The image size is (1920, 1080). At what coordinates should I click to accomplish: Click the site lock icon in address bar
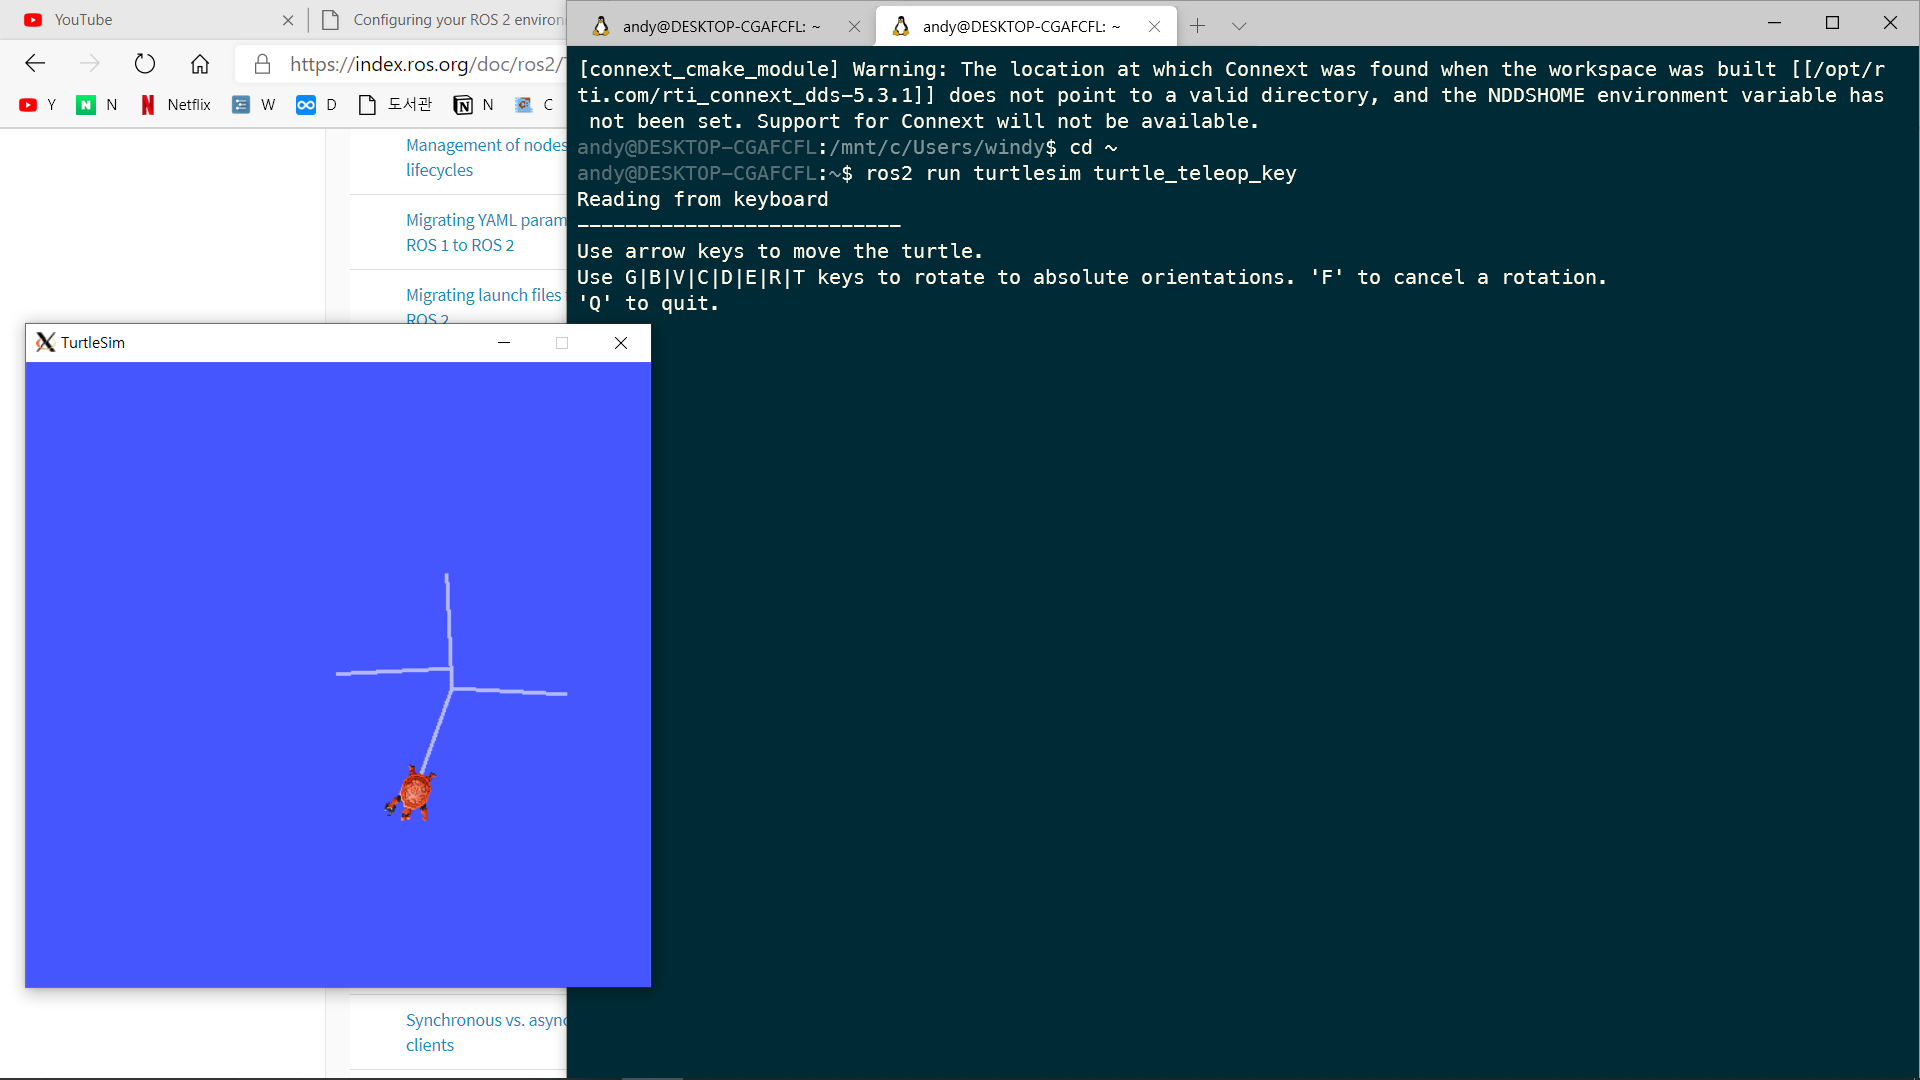[x=262, y=64]
